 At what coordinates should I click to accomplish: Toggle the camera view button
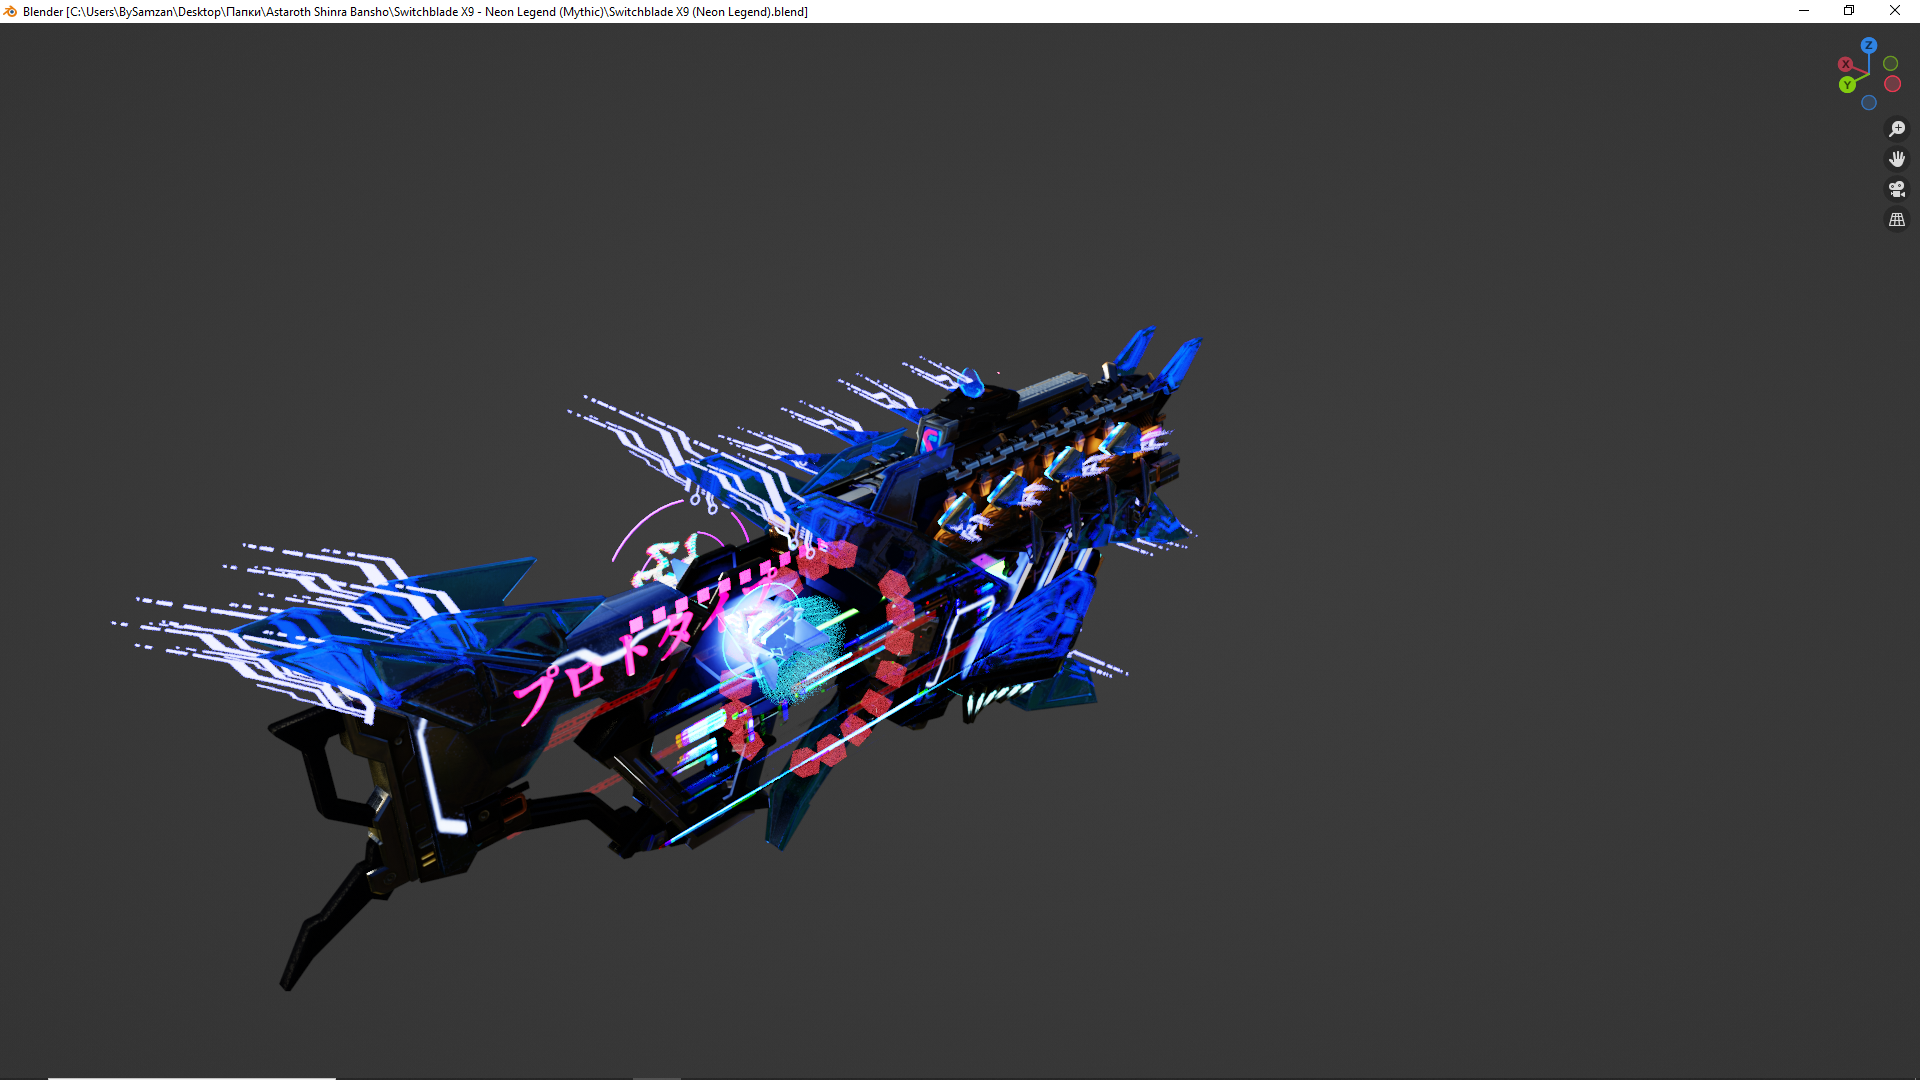(x=1896, y=189)
